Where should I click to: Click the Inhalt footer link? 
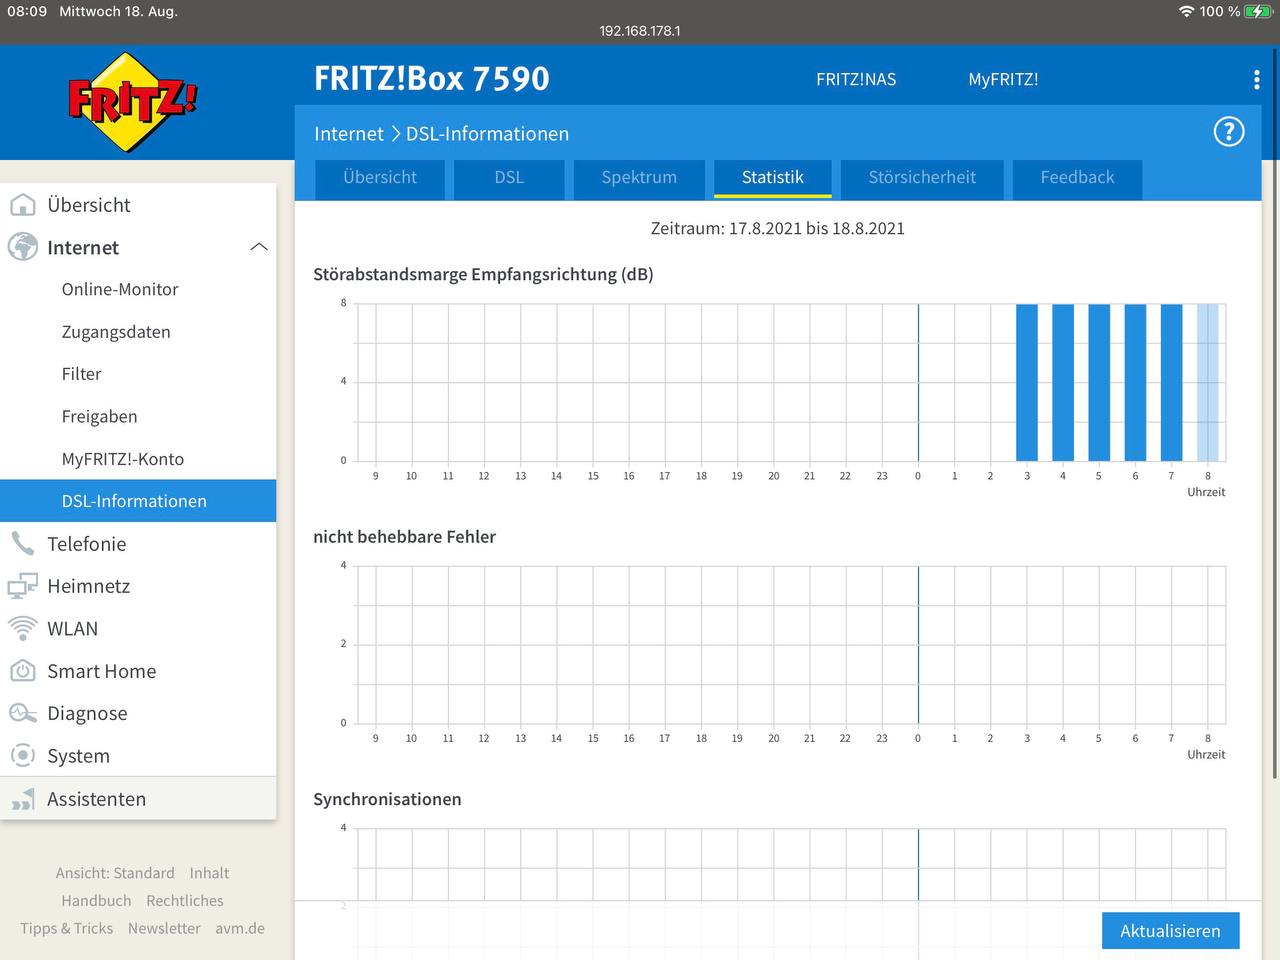point(209,873)
